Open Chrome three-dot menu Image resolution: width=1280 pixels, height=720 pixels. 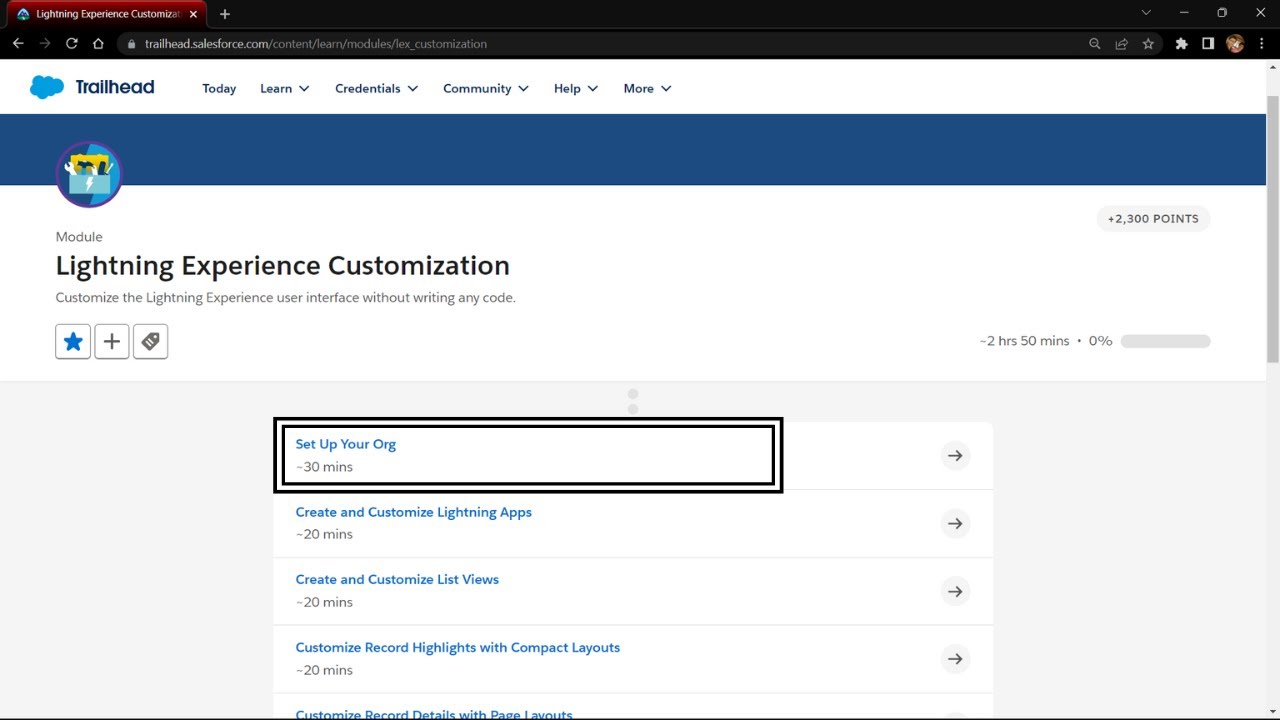click(1262, 44)
